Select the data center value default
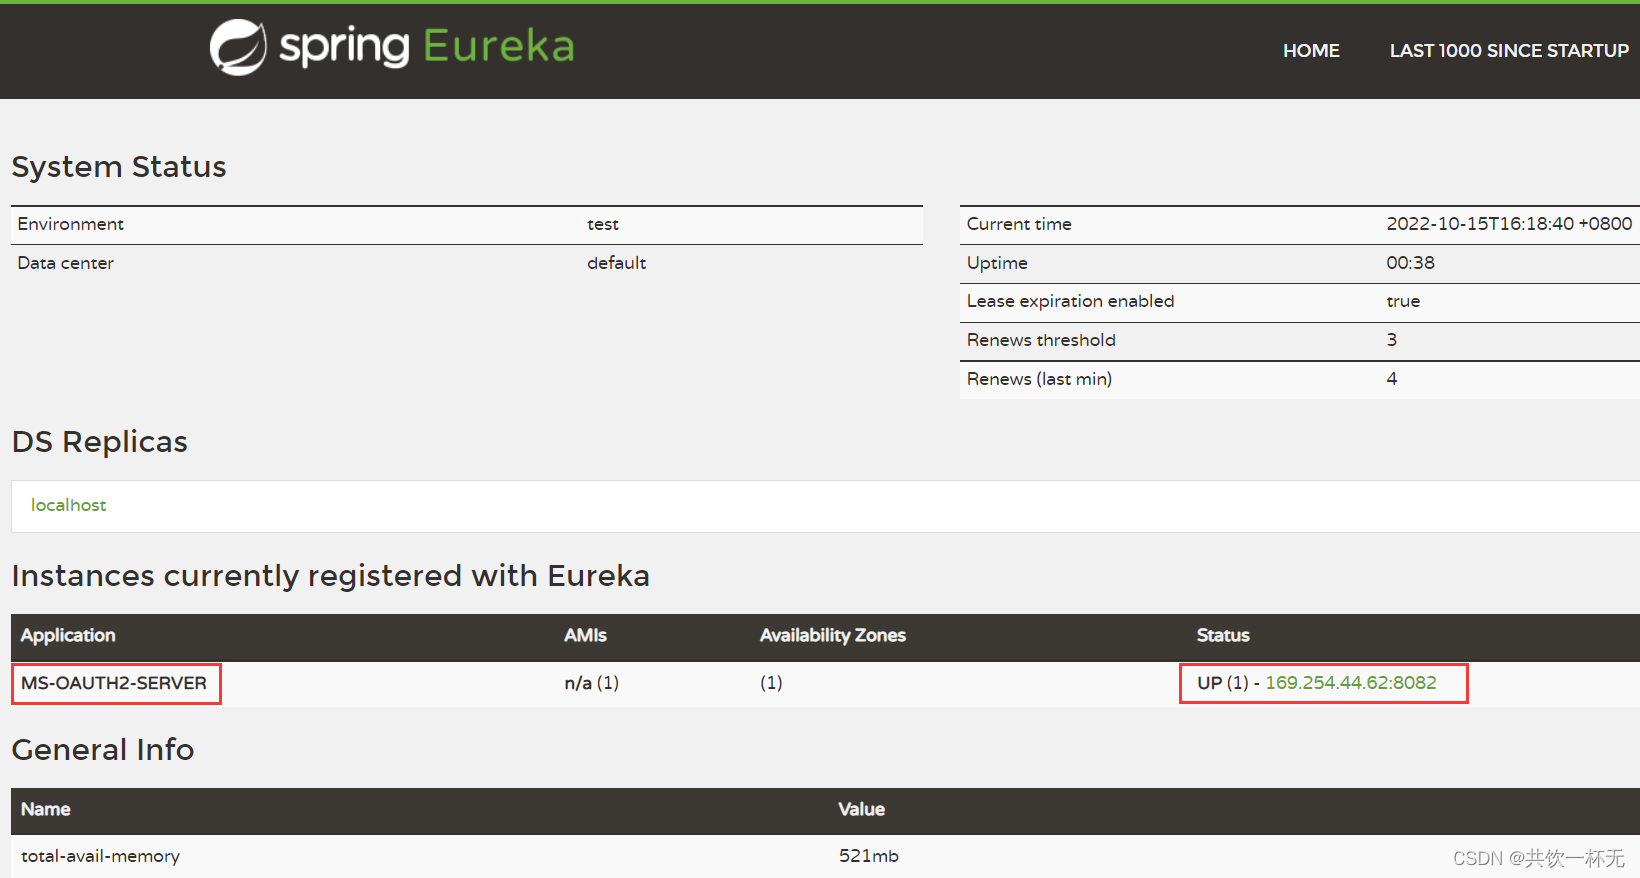Viewport: 1640px width, 878px height. point(616,263)
